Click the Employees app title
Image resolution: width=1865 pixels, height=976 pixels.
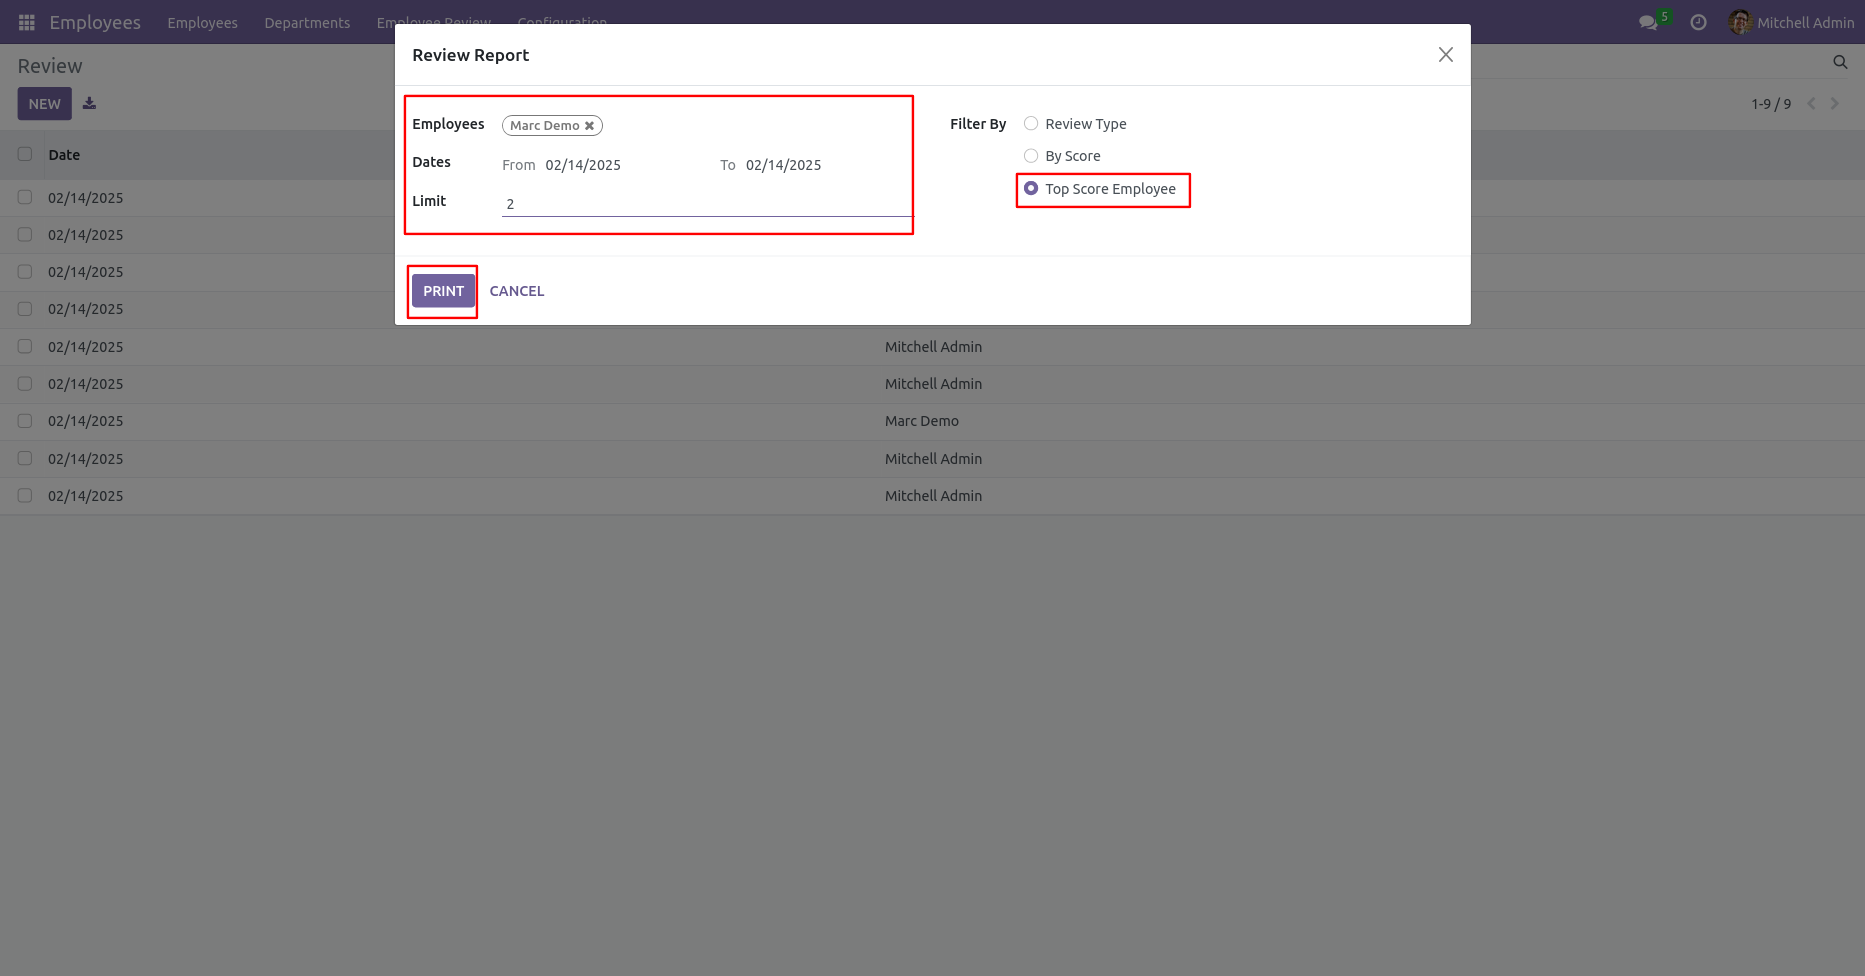(95, 22)
